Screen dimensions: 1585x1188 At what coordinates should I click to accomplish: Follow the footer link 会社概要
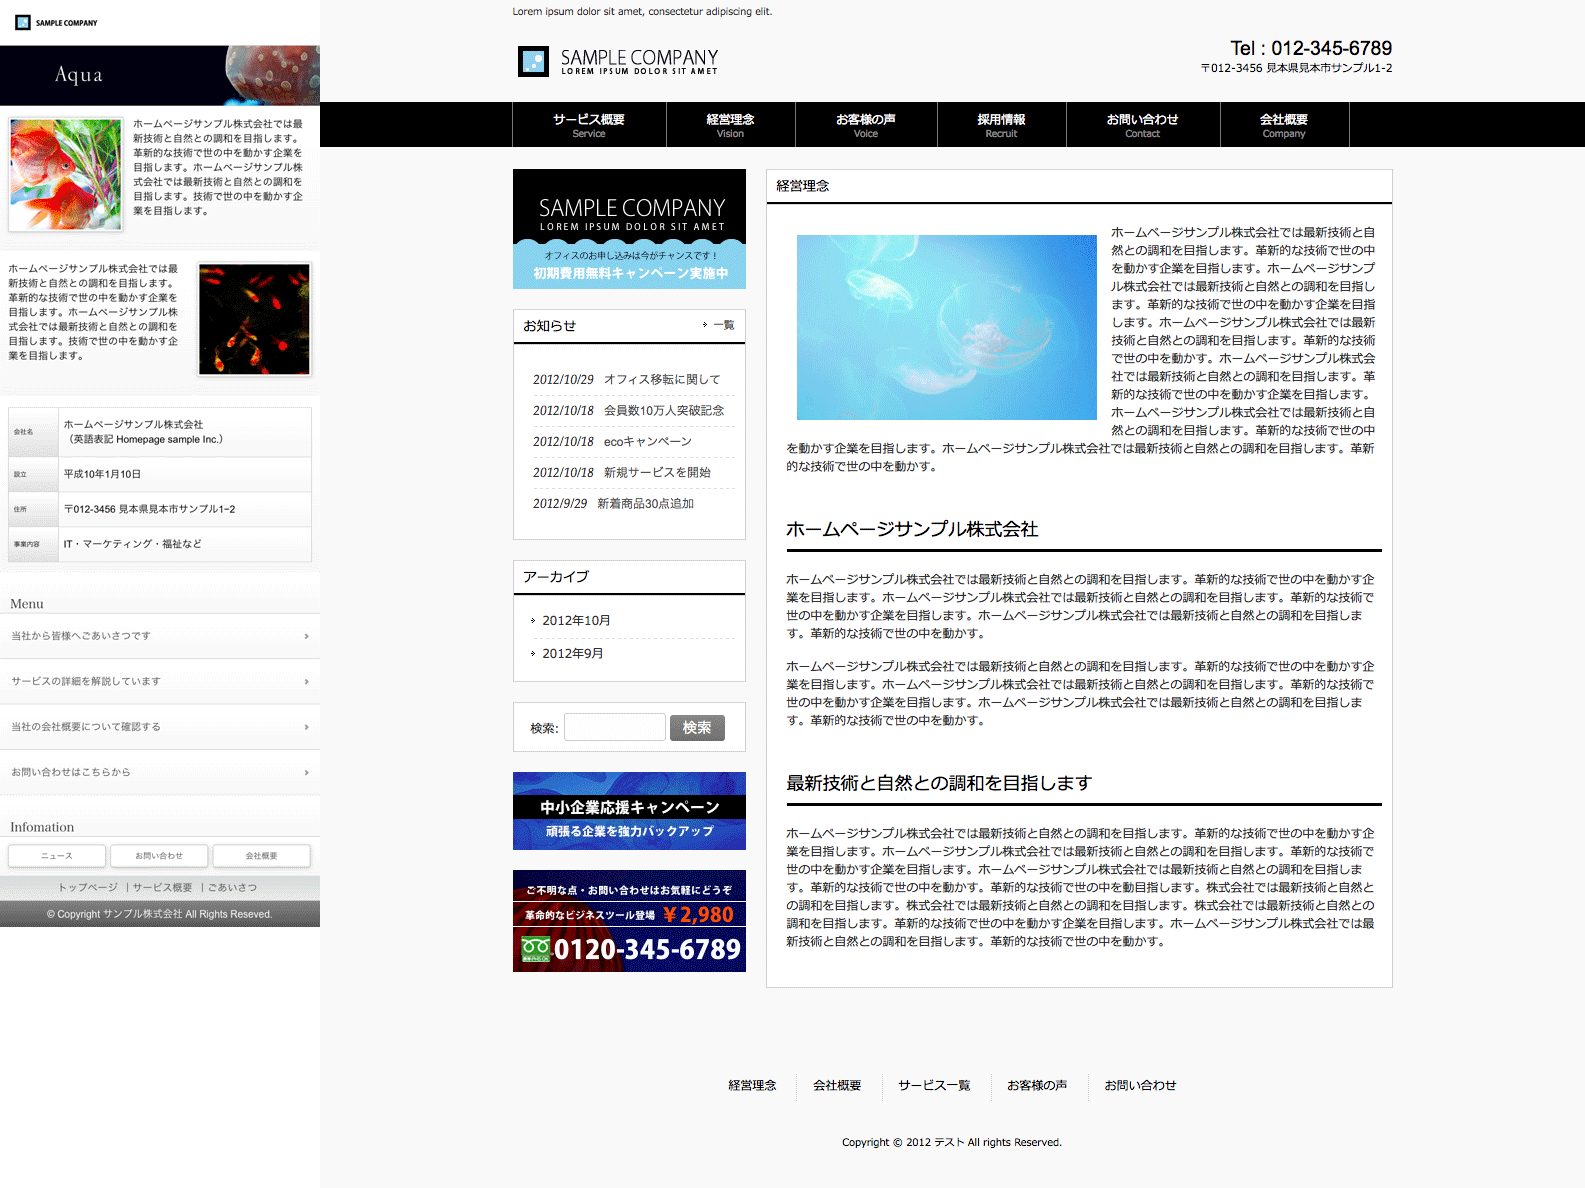(x=837, y=1086)
